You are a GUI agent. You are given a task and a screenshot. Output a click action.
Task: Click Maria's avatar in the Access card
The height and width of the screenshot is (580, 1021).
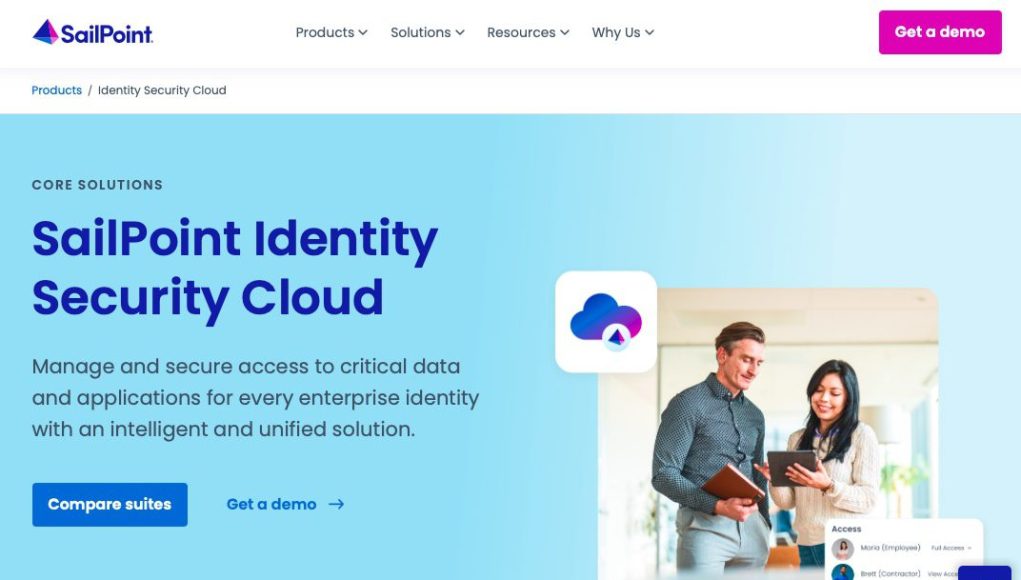click(843, 548)
